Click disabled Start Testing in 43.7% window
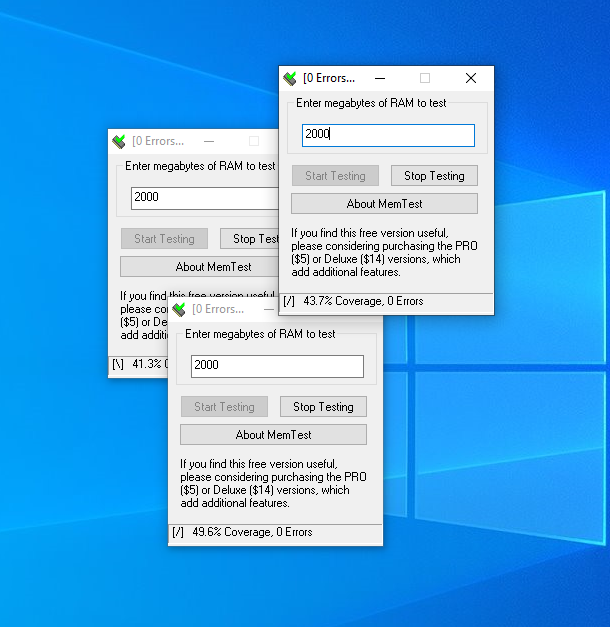The image size is (610, 627). [335, 176]
